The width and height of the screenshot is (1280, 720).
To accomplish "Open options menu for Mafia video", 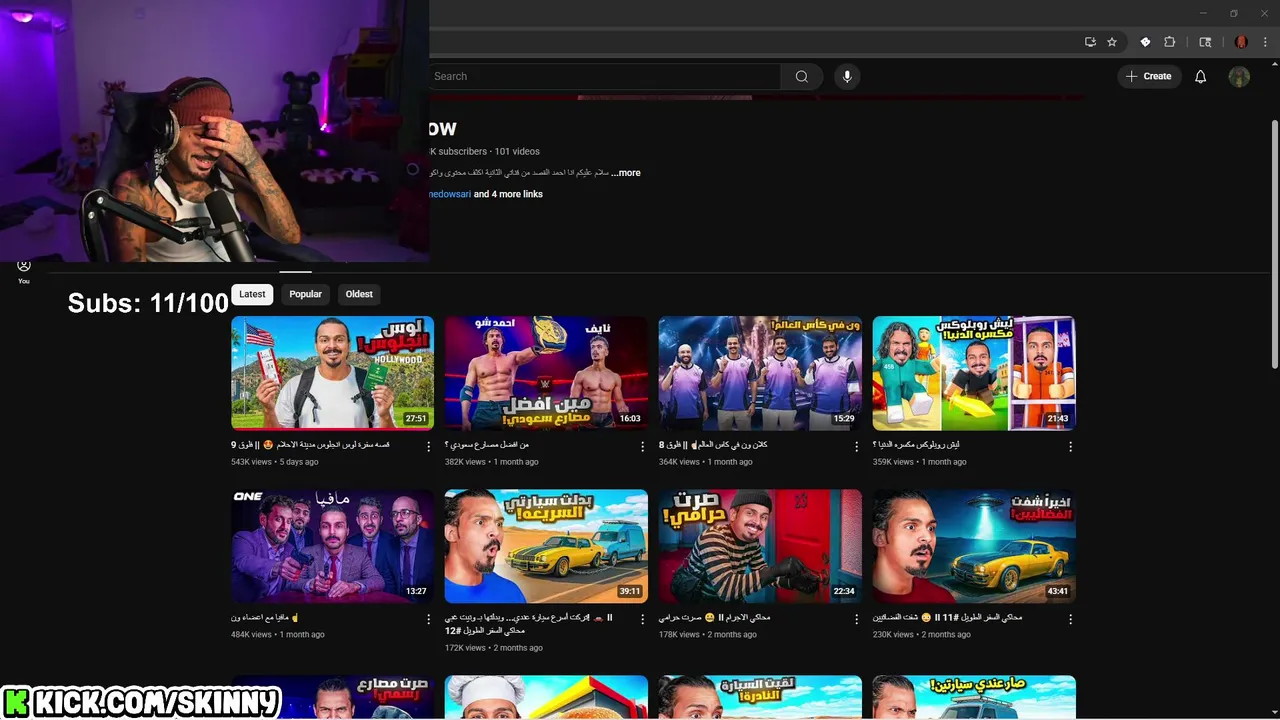I will tap(429, 620).
